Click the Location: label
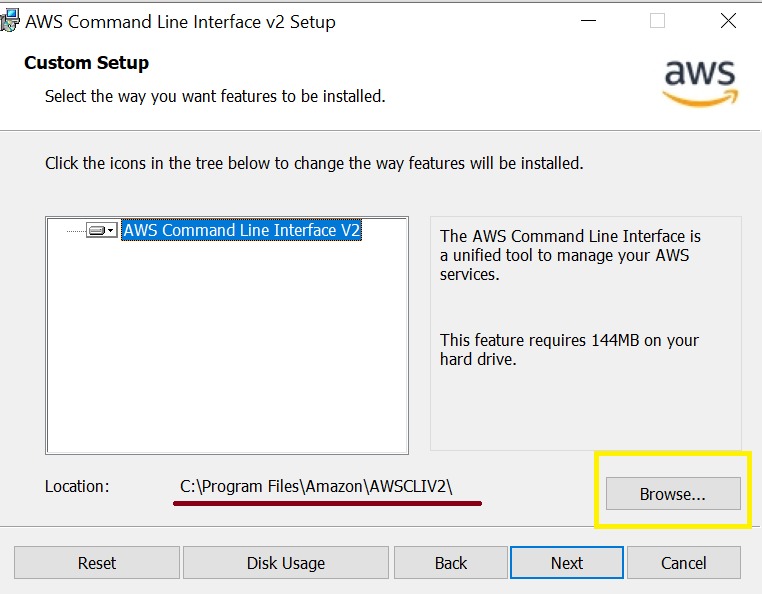Image resolution: width=762 pixels, height=594 pixels. 77,486
